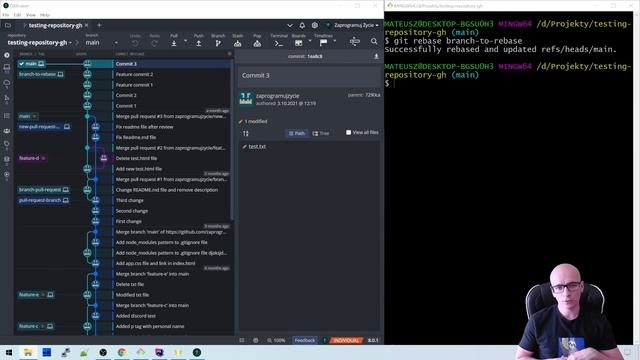Enable the View all files checkbox
Screen dimensions: 640x360
click(348, 133)
